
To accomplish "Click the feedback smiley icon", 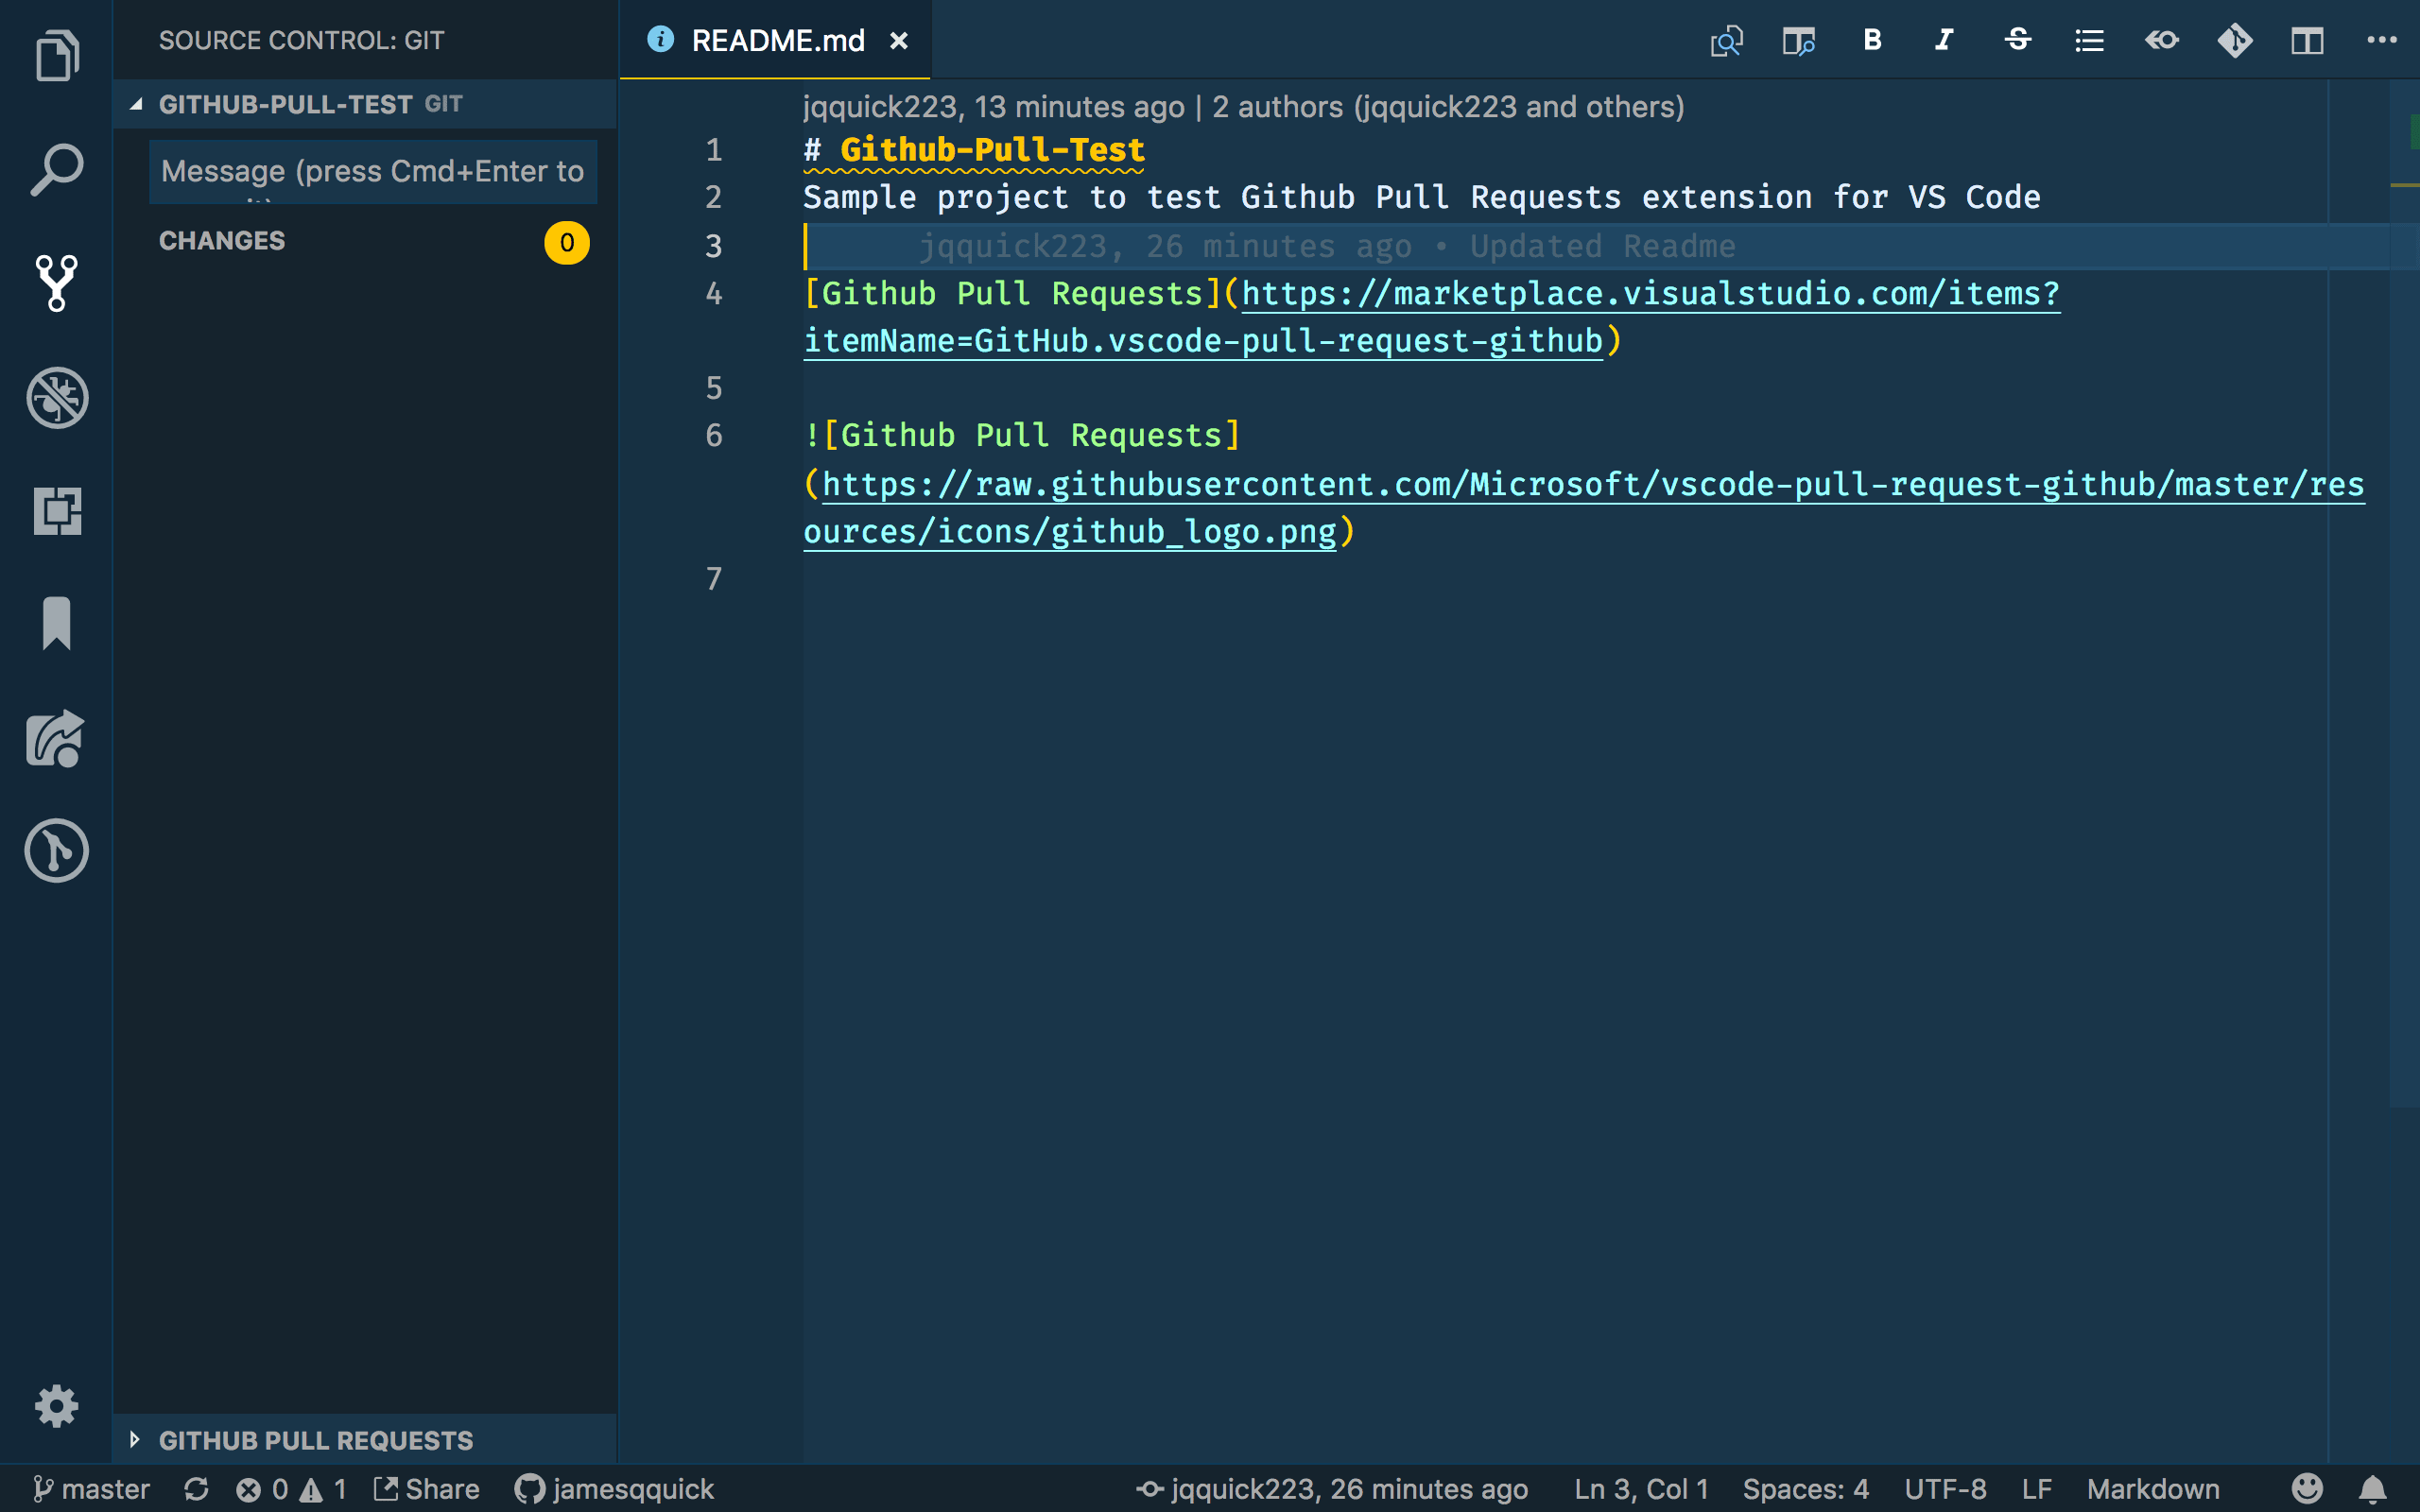I will (2307, 1489).
